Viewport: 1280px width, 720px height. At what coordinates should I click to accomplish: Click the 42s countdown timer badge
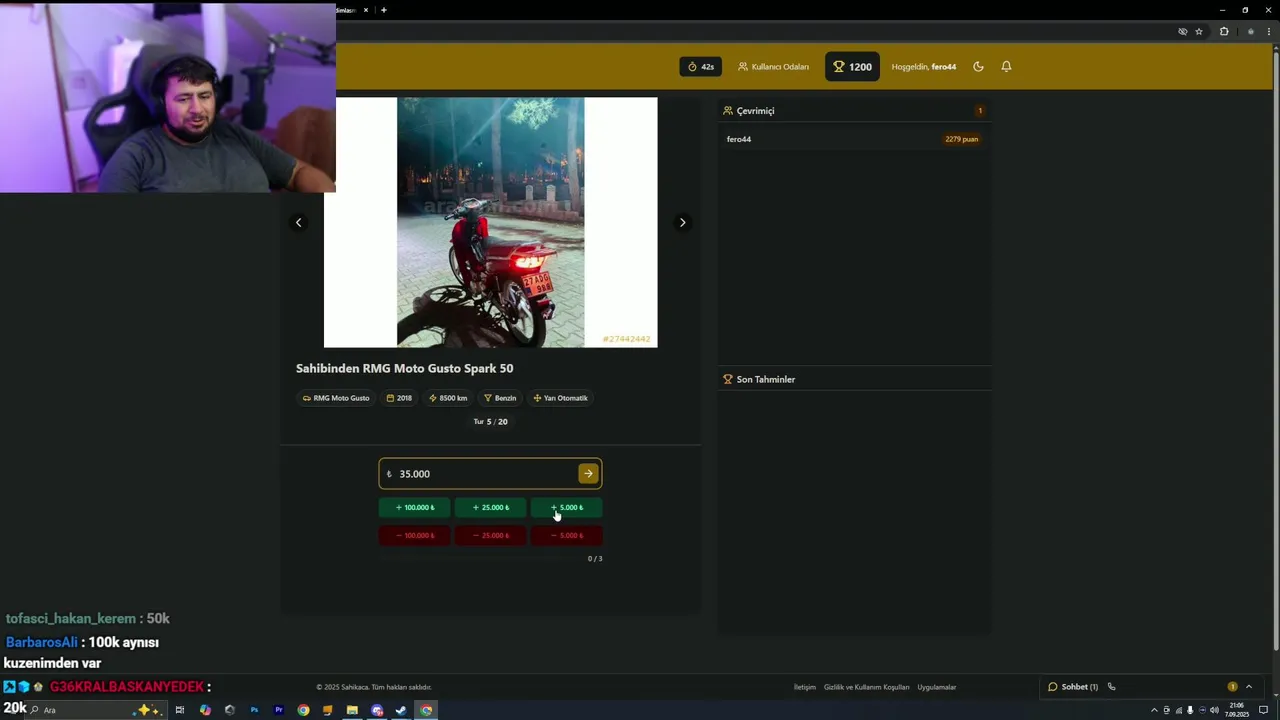pyautogui.click(x=700, y=67)
